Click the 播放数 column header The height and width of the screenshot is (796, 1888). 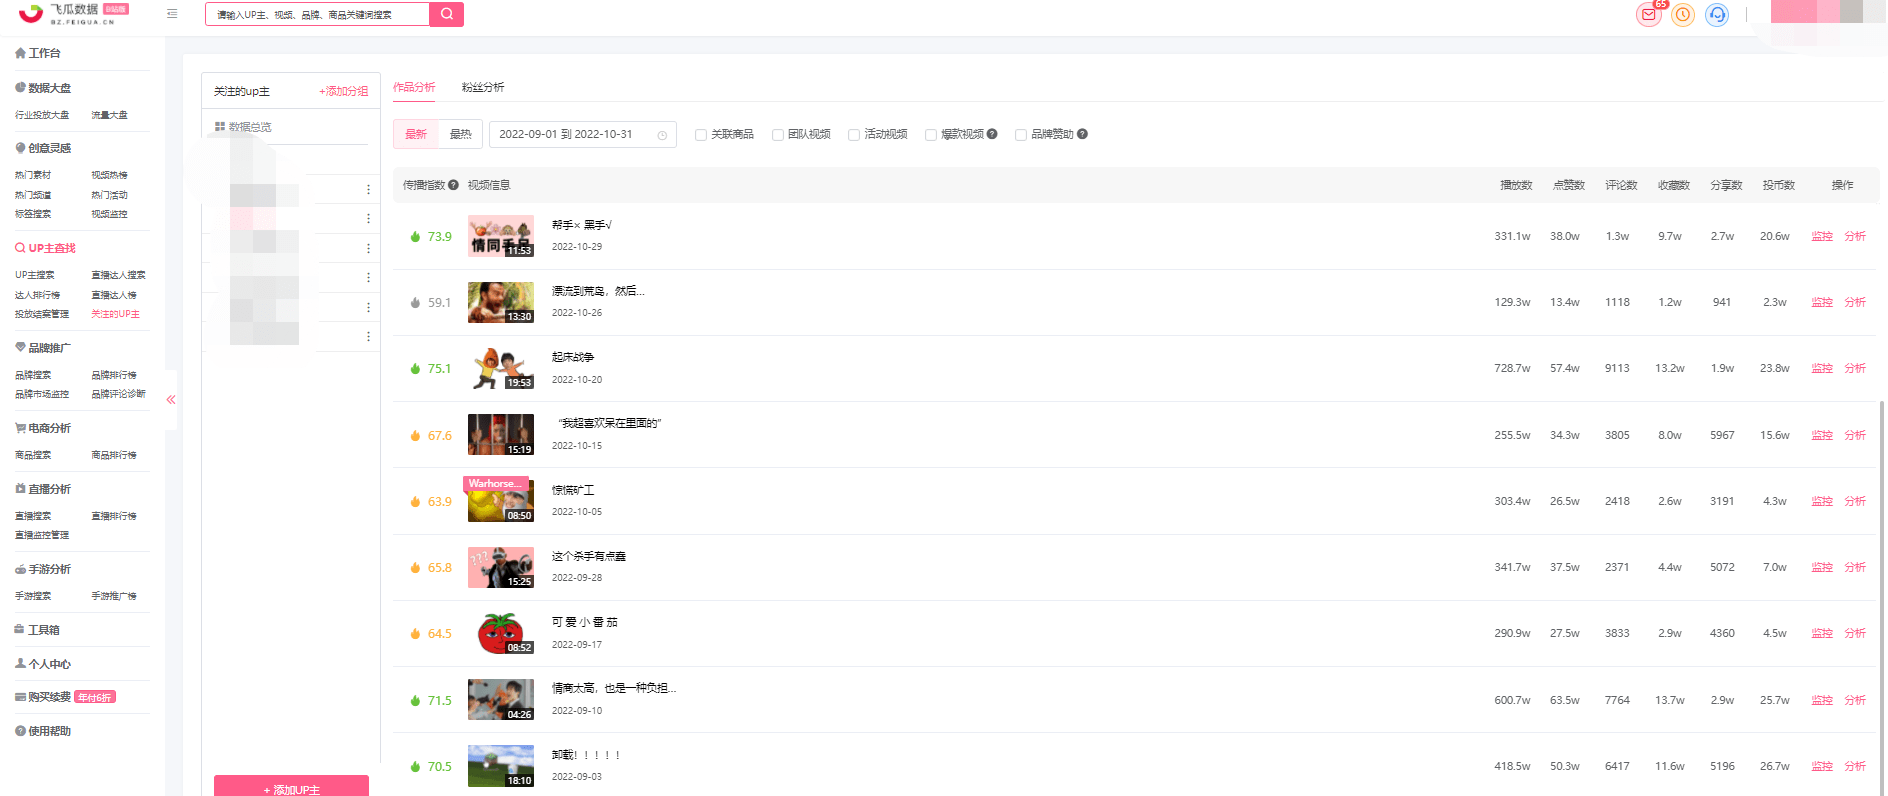click(x=1516, y=185)
